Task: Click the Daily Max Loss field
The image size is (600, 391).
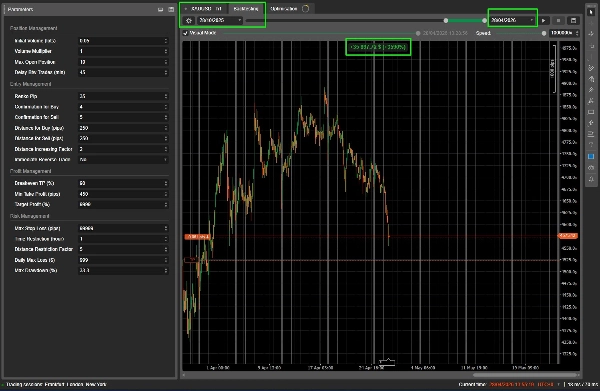Action: pos(123,260)
